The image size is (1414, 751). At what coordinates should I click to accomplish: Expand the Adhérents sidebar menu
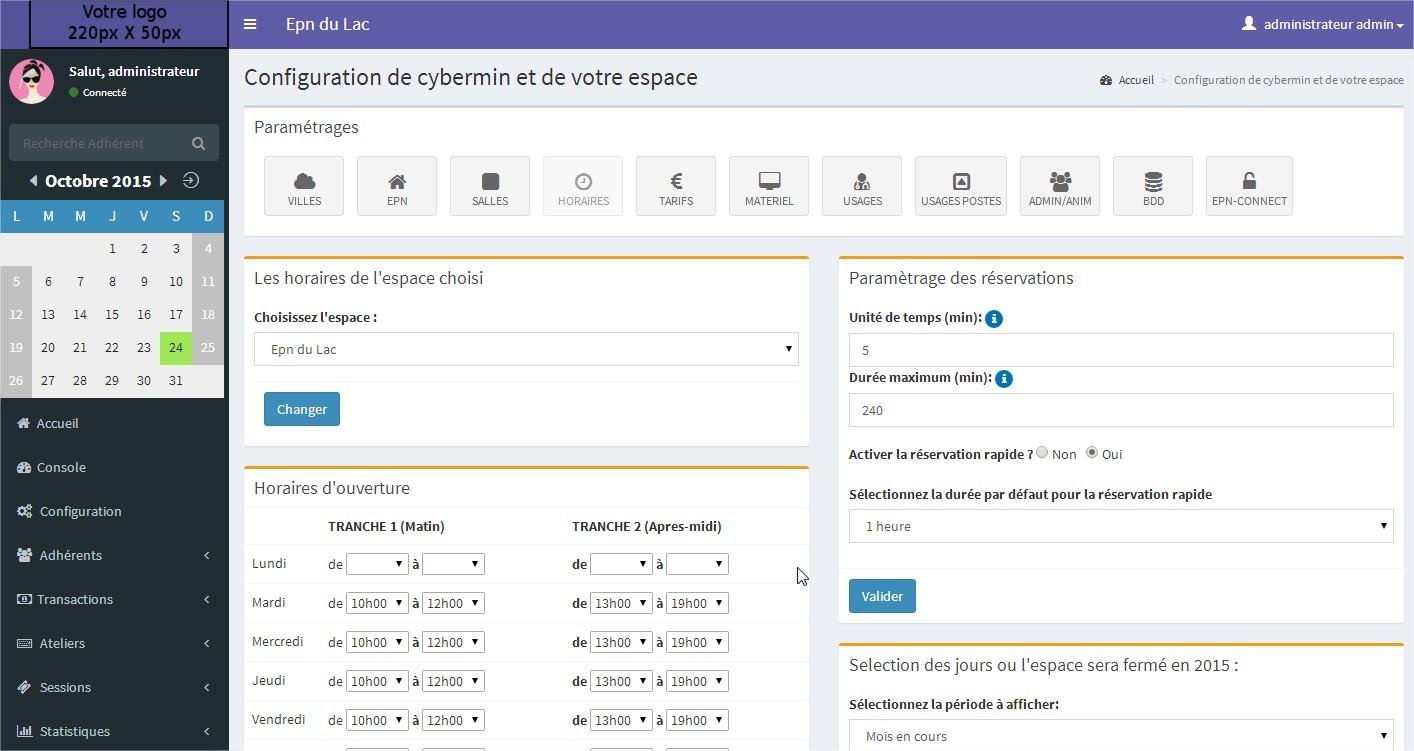(114, 555)
